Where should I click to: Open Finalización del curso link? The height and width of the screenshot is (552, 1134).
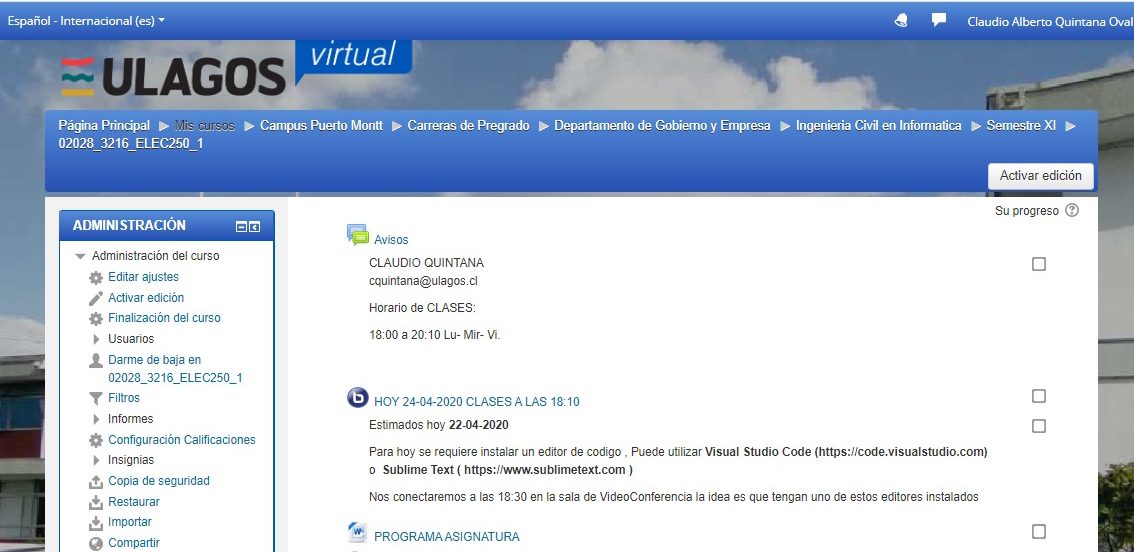coord(164,318)
